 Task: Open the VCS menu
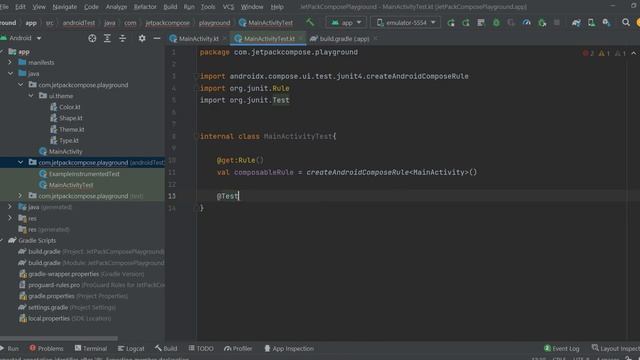(228, 7)
